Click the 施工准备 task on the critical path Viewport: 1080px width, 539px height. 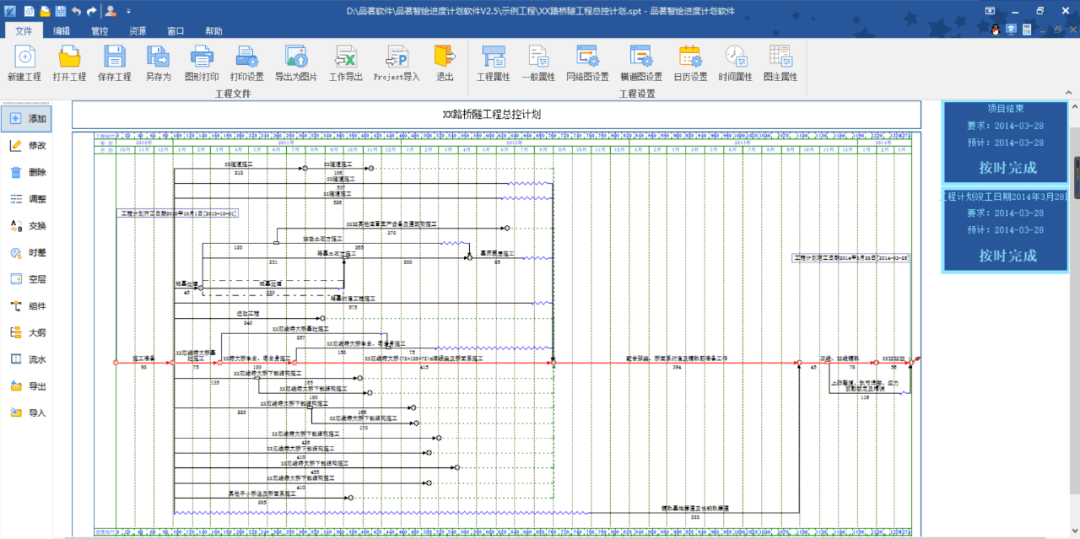pos(144,359)
